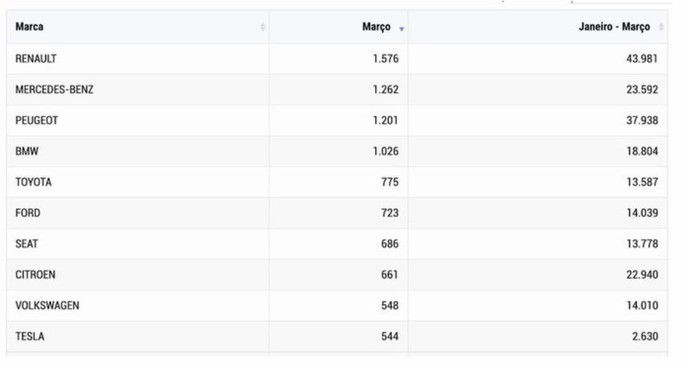The image size is (685, 366).
Task: Click the sort arrows beside Janeiro - Março
Action: coord(661,27)
